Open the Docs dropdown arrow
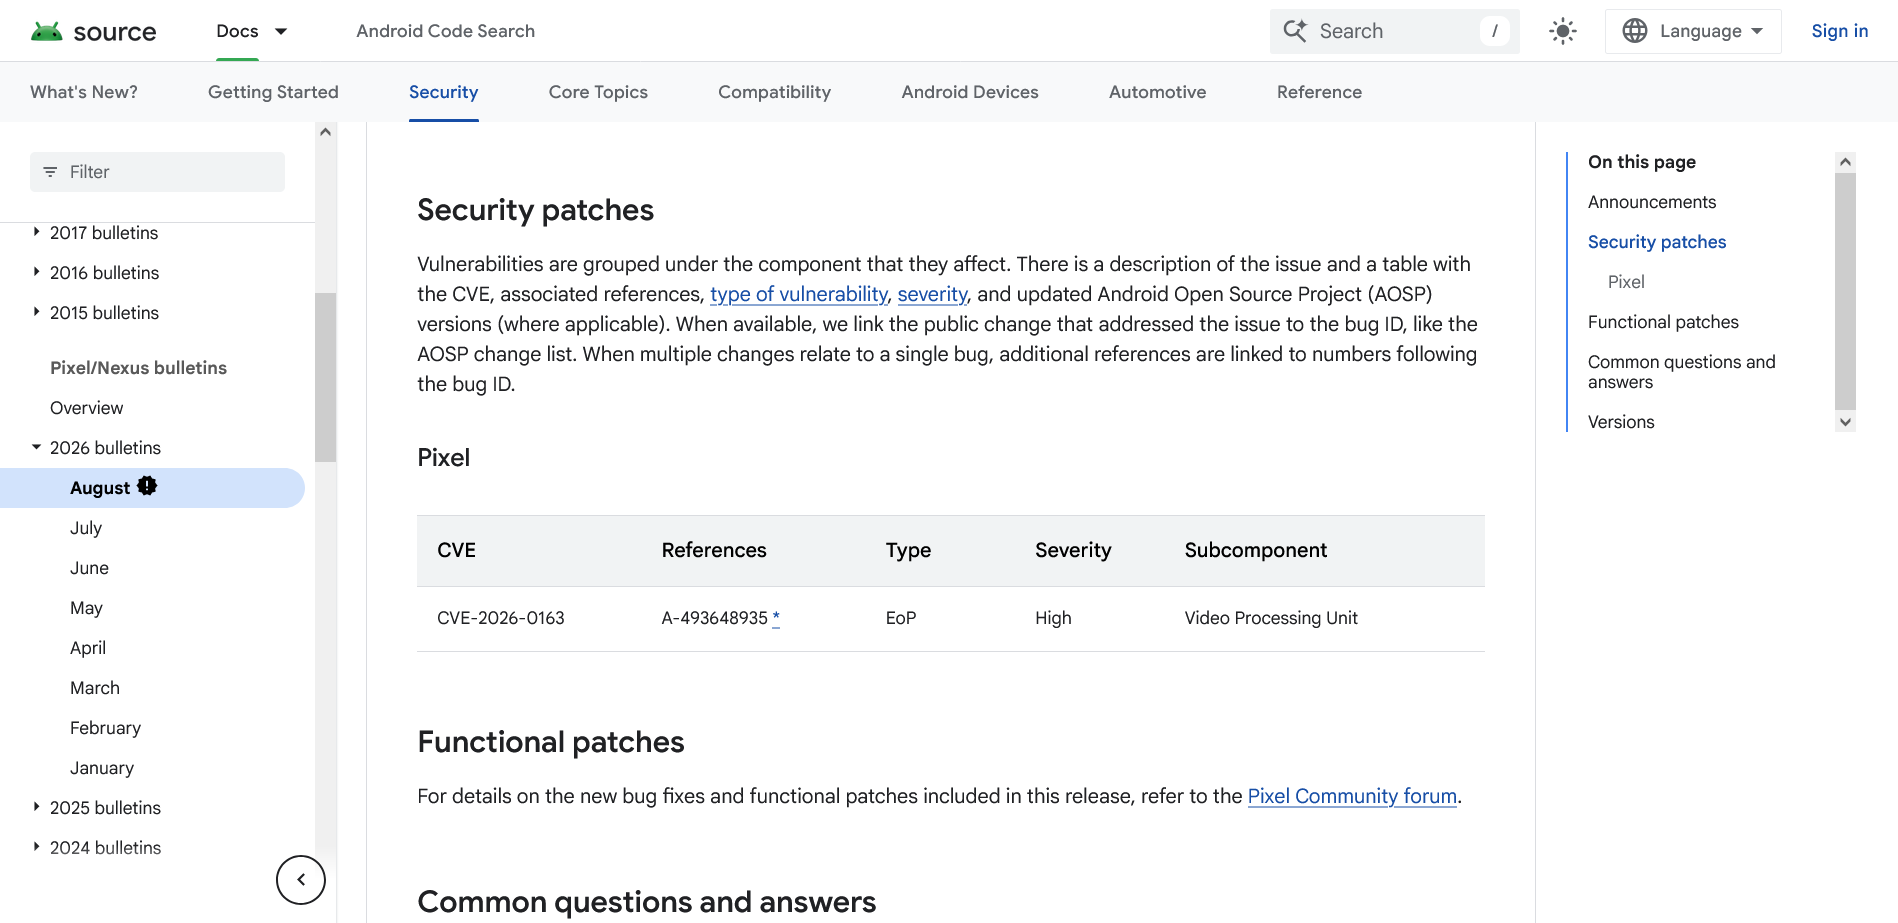This screenshot has width=1898, height=923. coord(281,31)
